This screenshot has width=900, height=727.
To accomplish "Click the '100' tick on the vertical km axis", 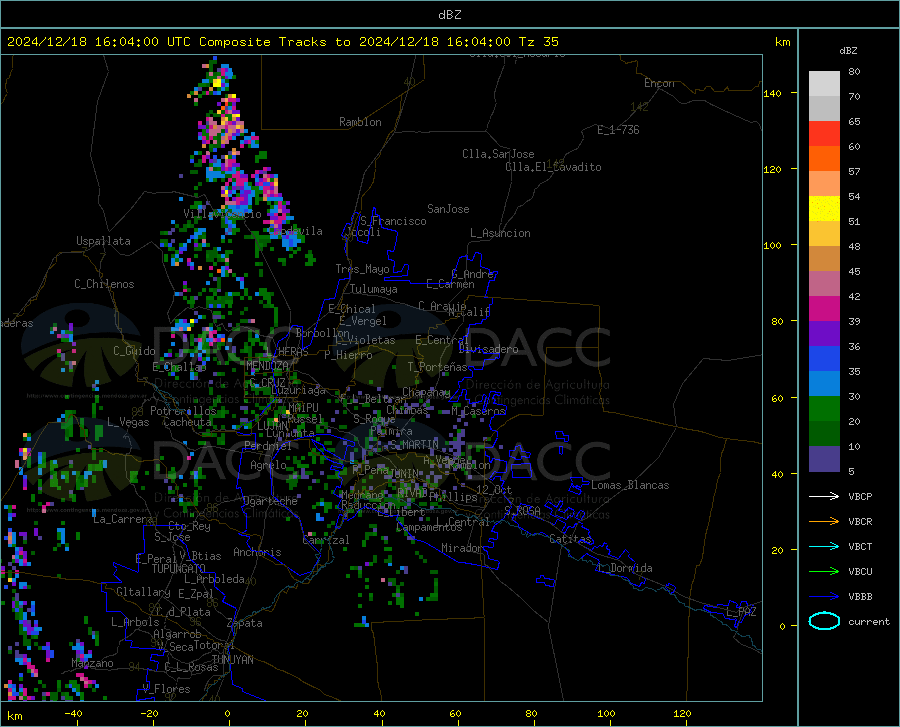I will (772, 245).
